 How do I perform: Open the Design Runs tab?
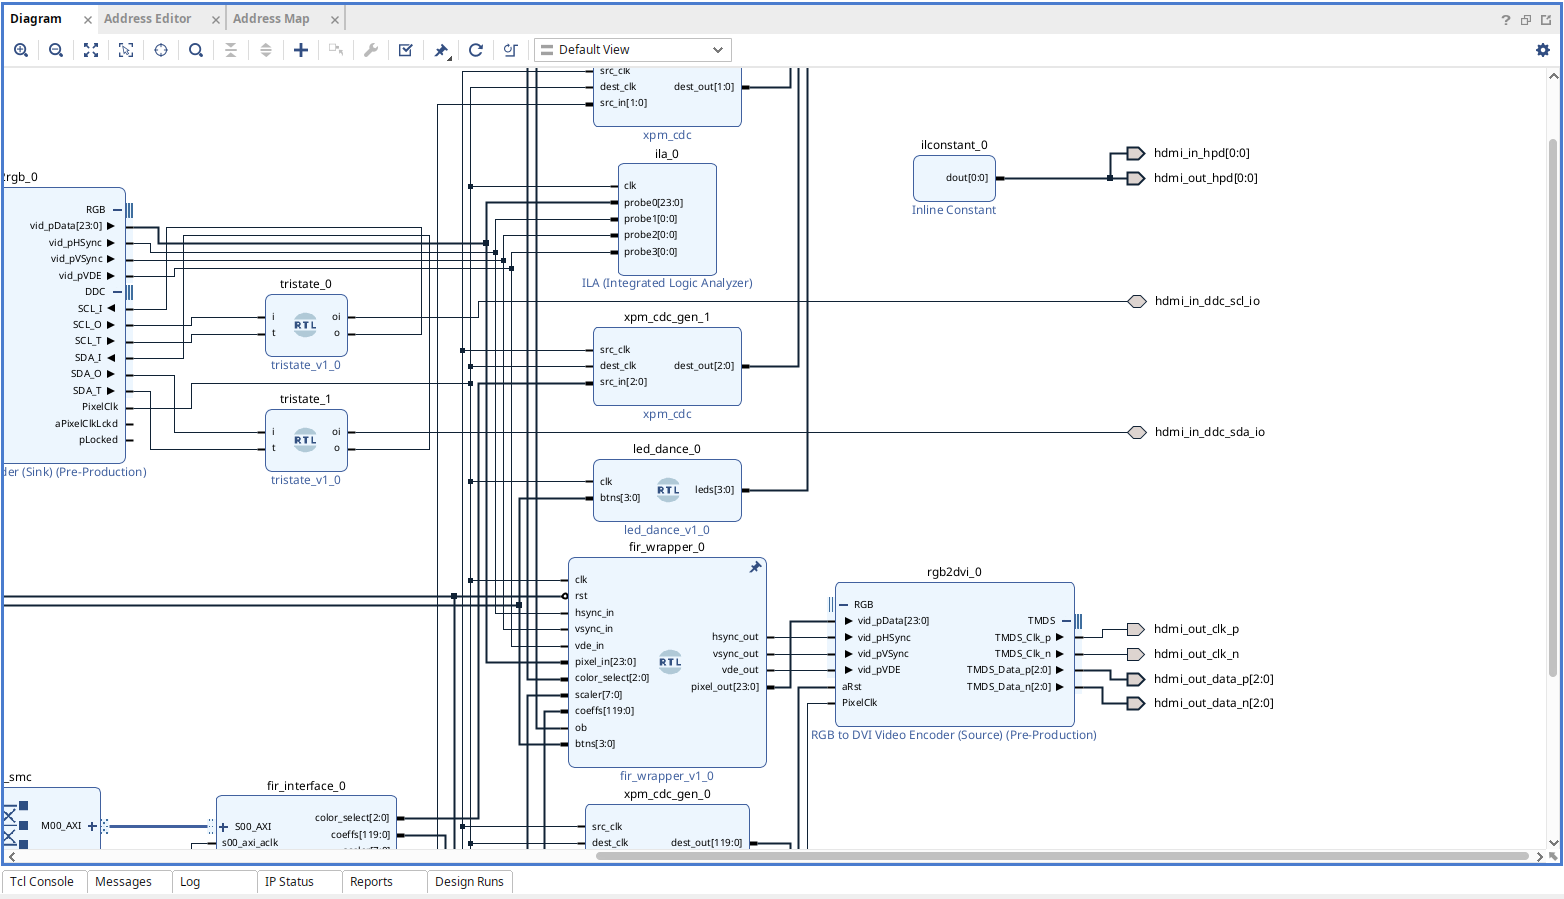[469, 882]
